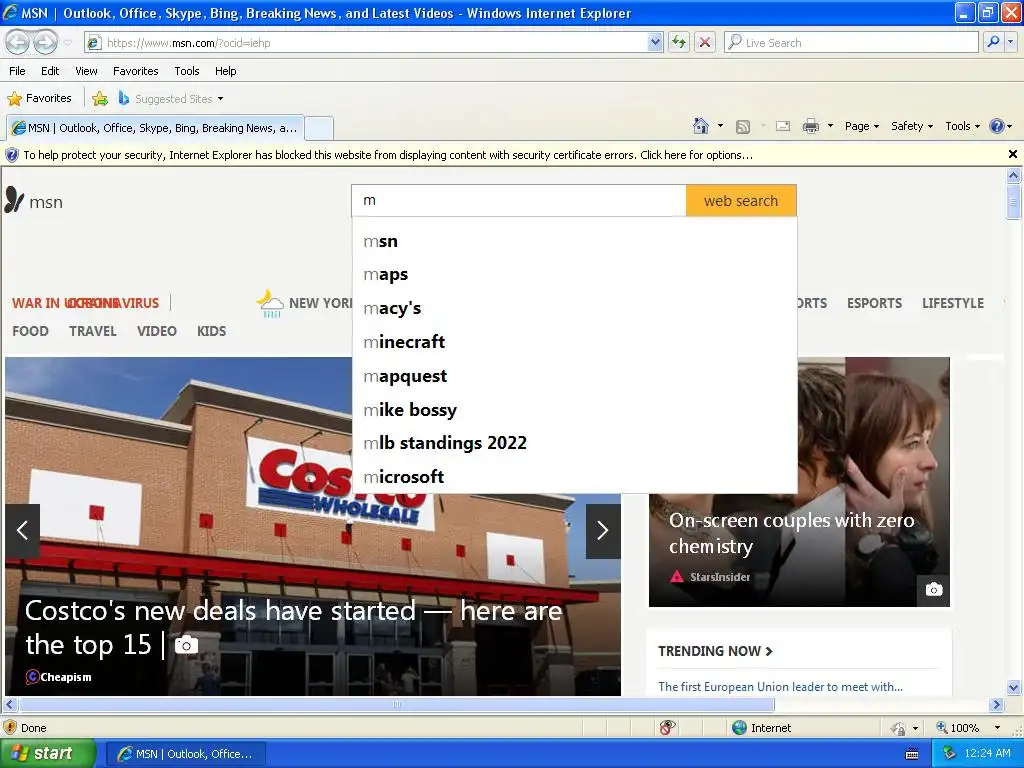Show the previous slide with the left arrow

[22, 530]
